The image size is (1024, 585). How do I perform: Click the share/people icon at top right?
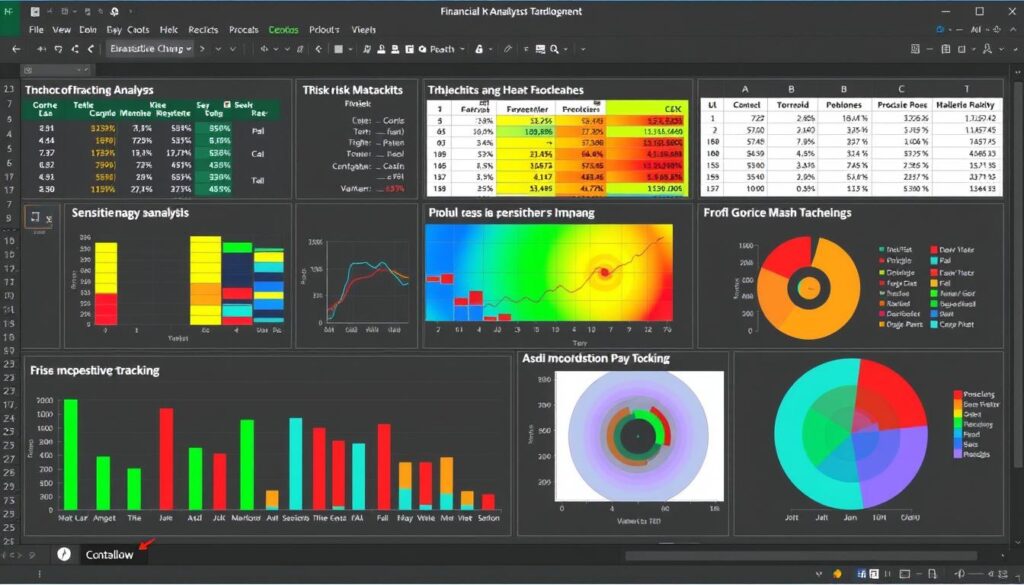click(x=997, y=28)
